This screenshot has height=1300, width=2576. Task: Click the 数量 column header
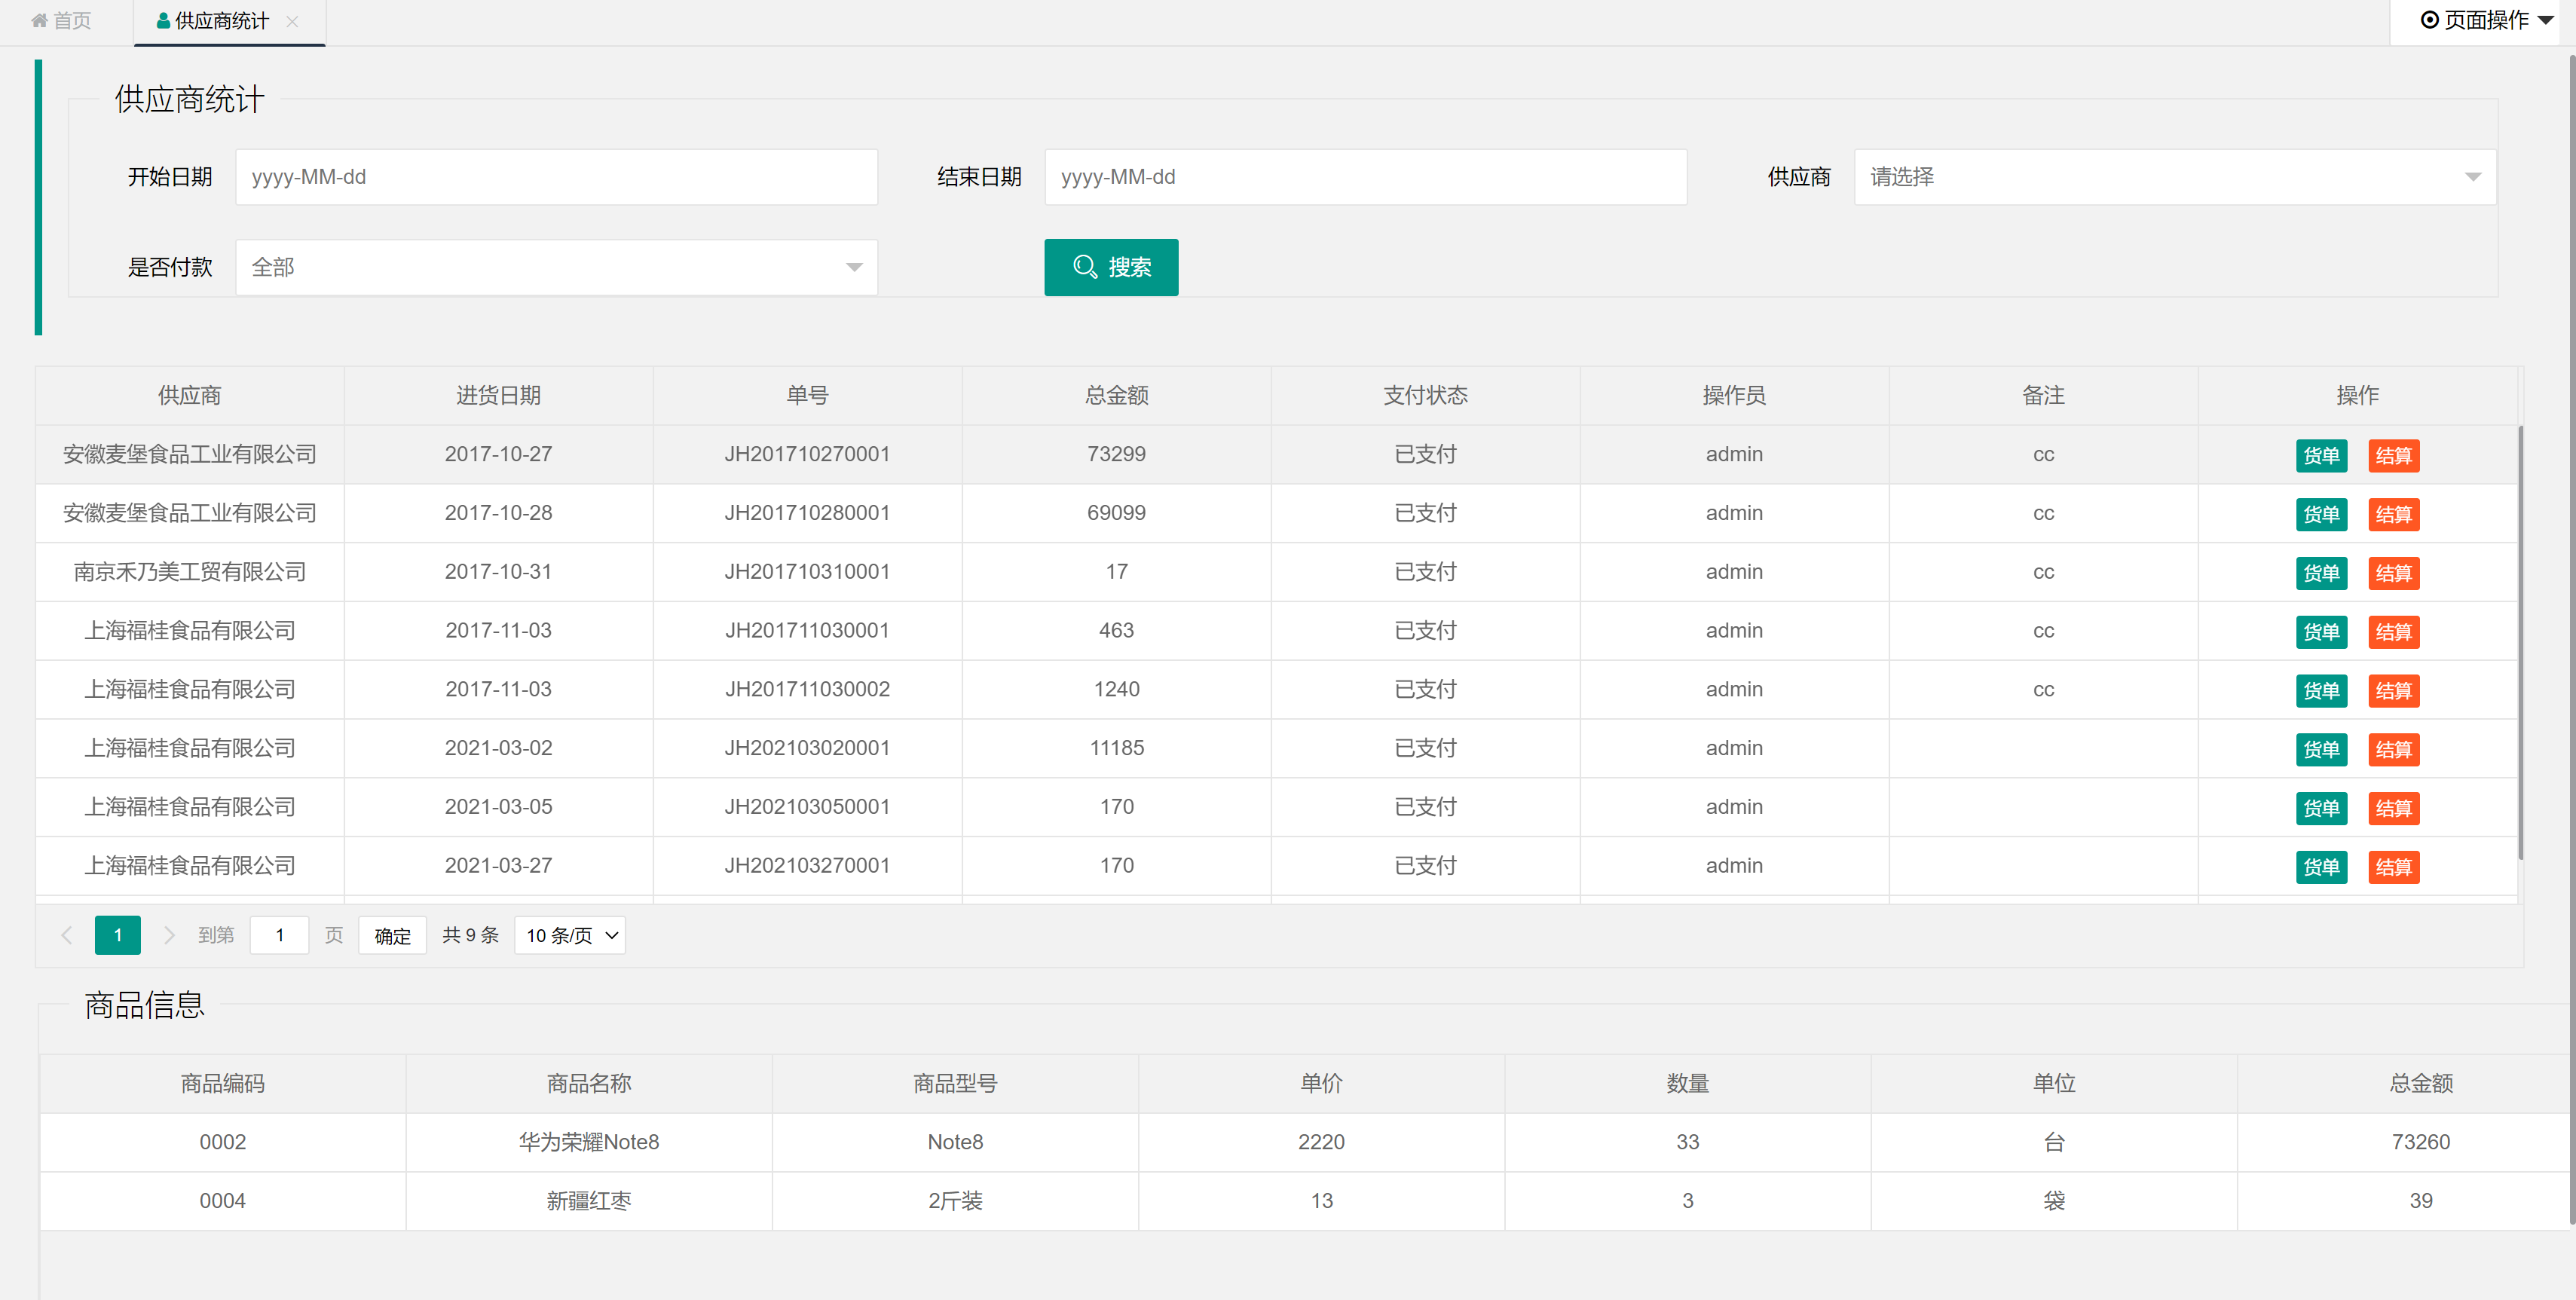point(1687,1083)
